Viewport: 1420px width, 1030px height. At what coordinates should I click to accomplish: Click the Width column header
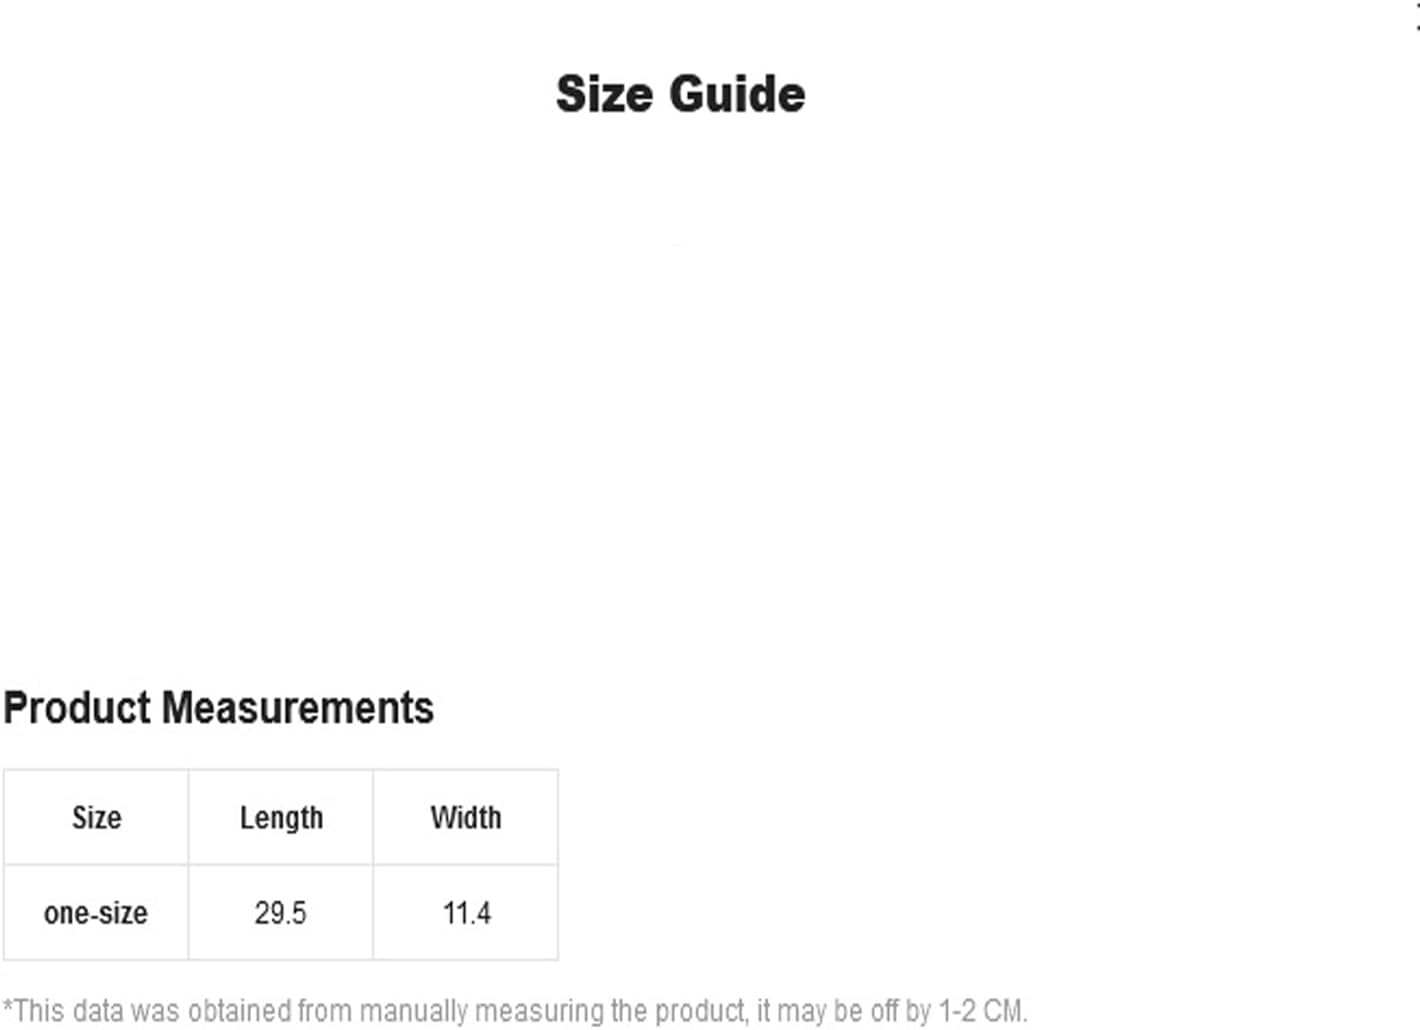coord(466,817)
